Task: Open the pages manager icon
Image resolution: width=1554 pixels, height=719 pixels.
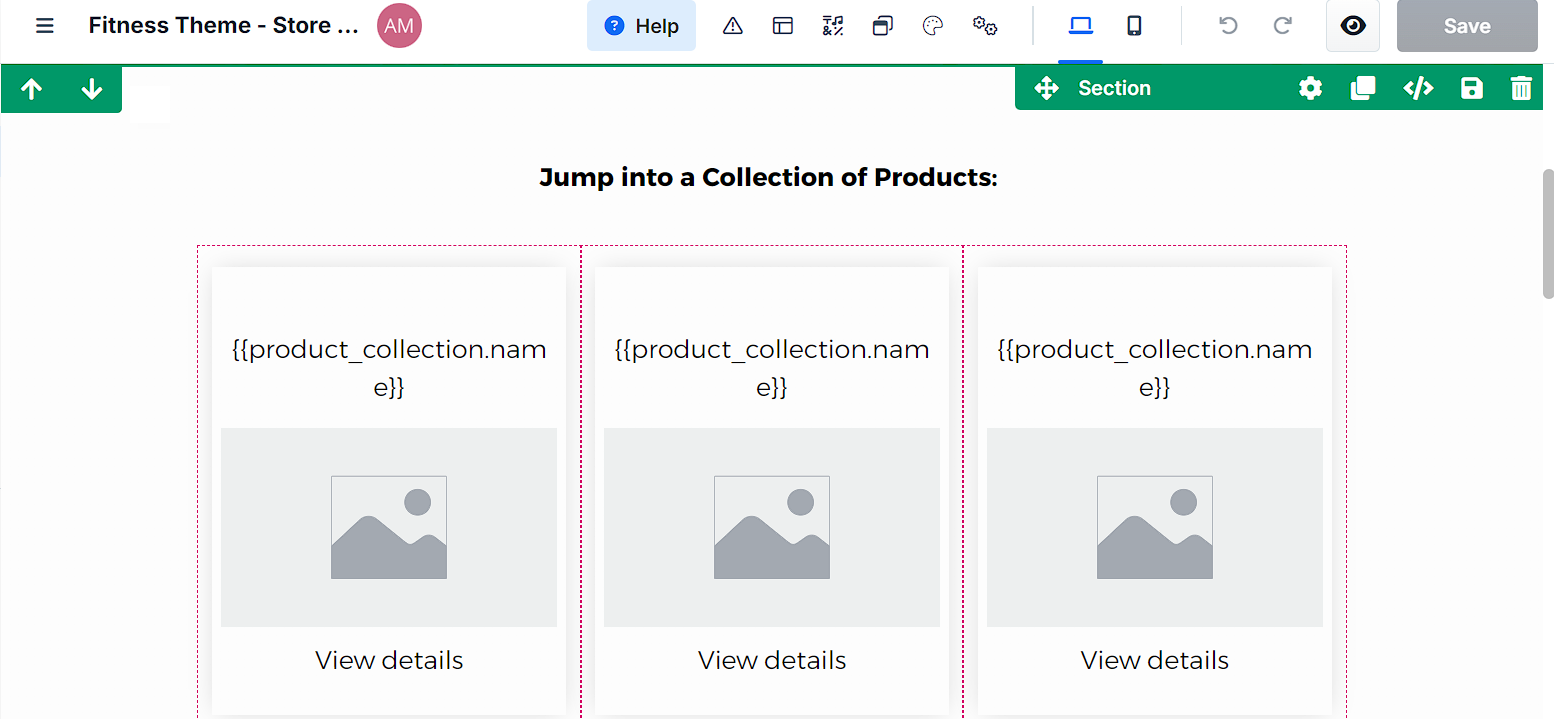Action: click(x=882, y=25)
